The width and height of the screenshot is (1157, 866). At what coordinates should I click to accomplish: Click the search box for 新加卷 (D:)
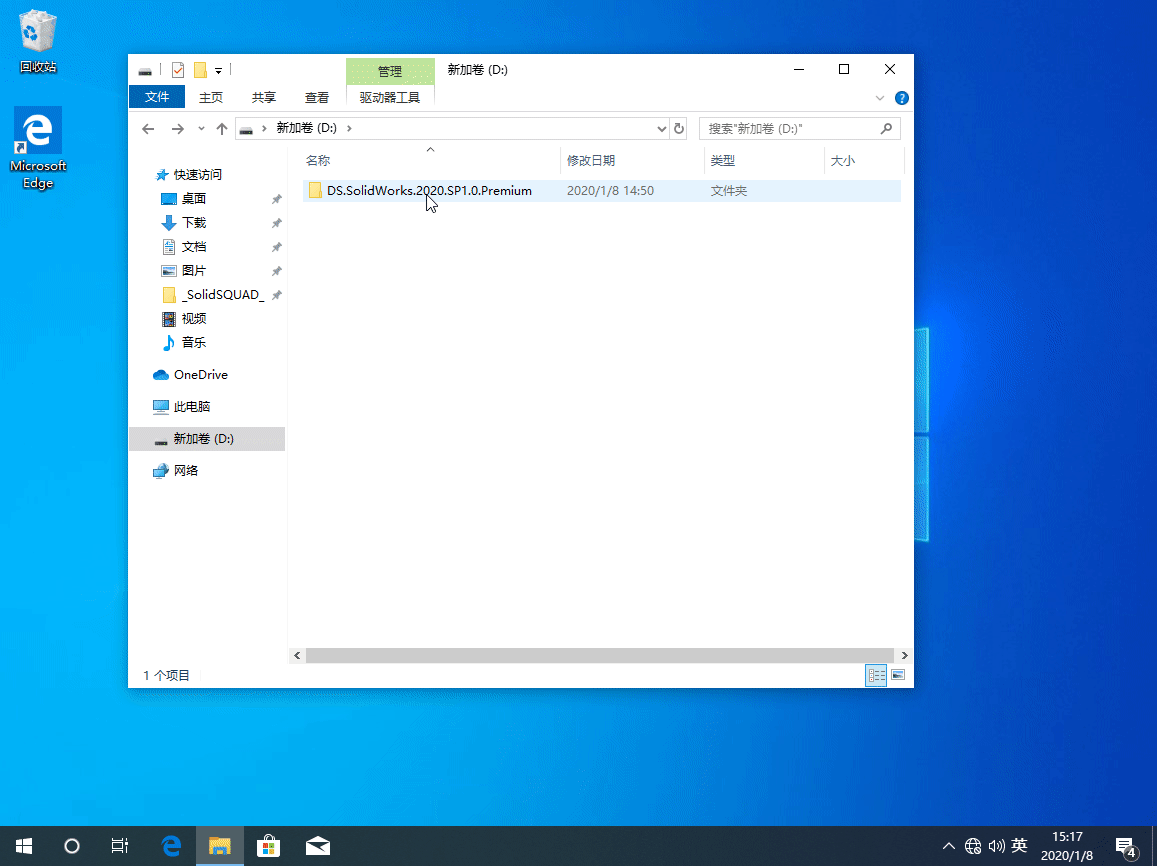coord(800,128)
